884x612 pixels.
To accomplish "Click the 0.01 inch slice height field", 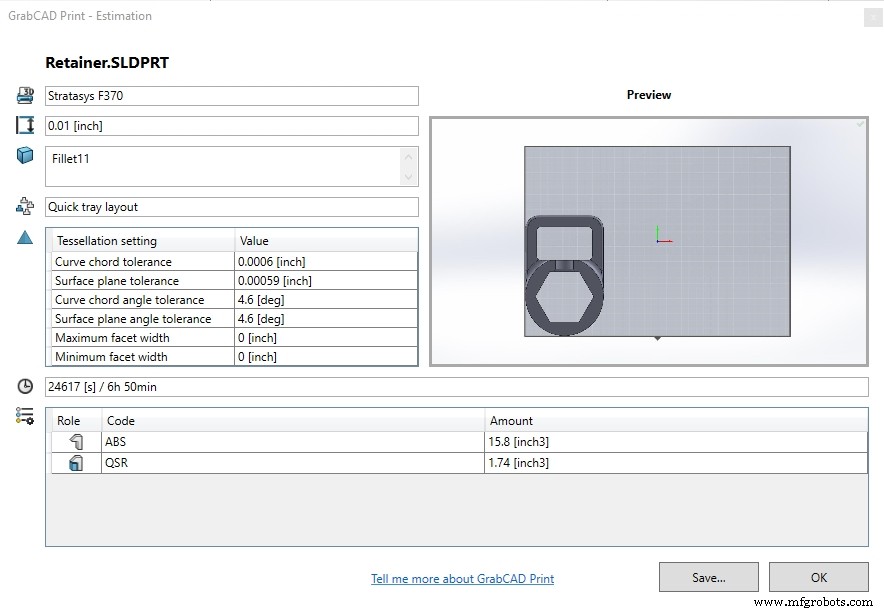I will pyautogui.click(x=232, y=125).
